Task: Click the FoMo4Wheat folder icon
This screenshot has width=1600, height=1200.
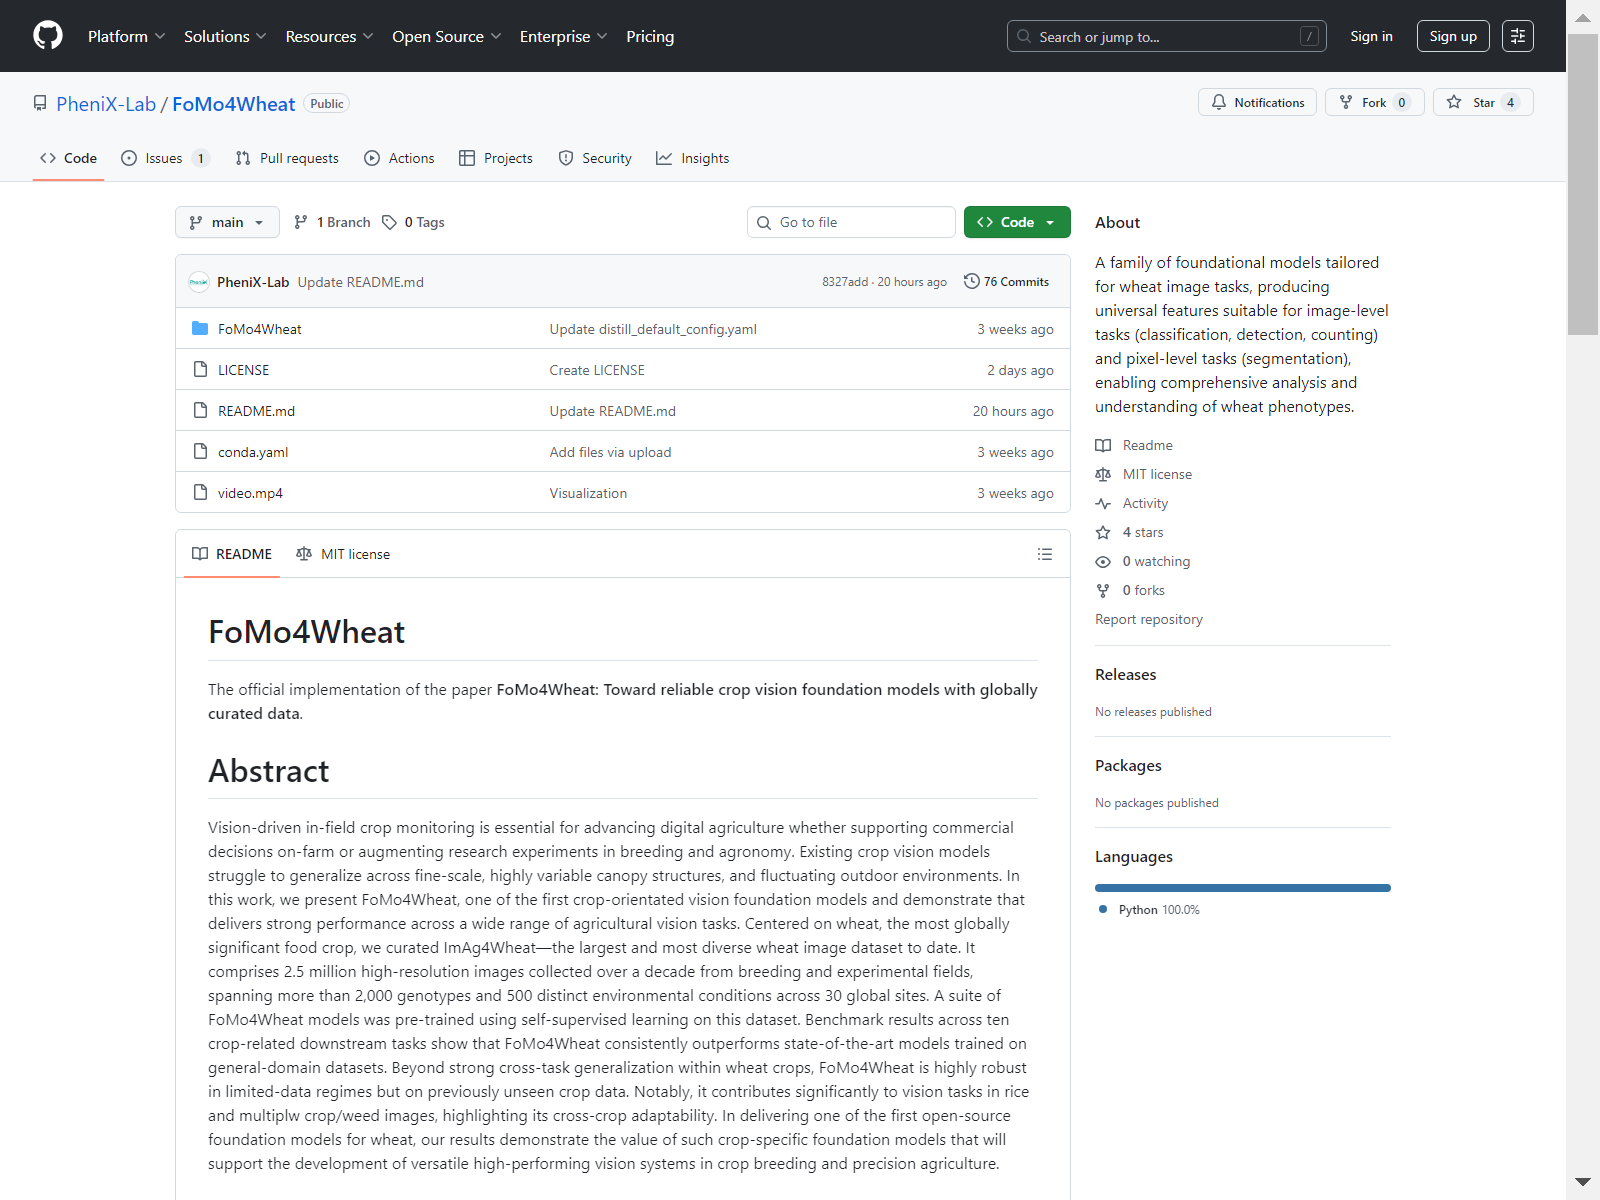Action: (x=200, y=329)
